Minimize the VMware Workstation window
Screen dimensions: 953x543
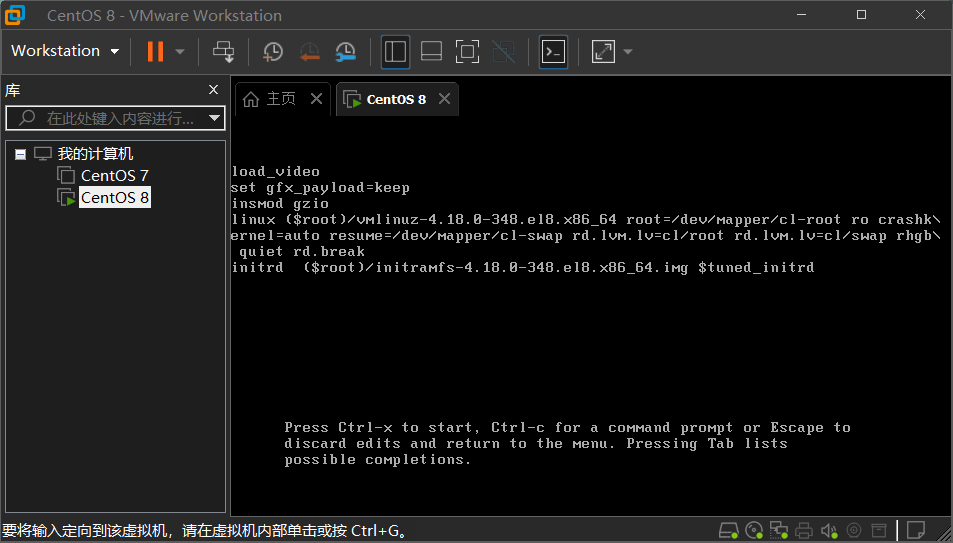[802, 15]
